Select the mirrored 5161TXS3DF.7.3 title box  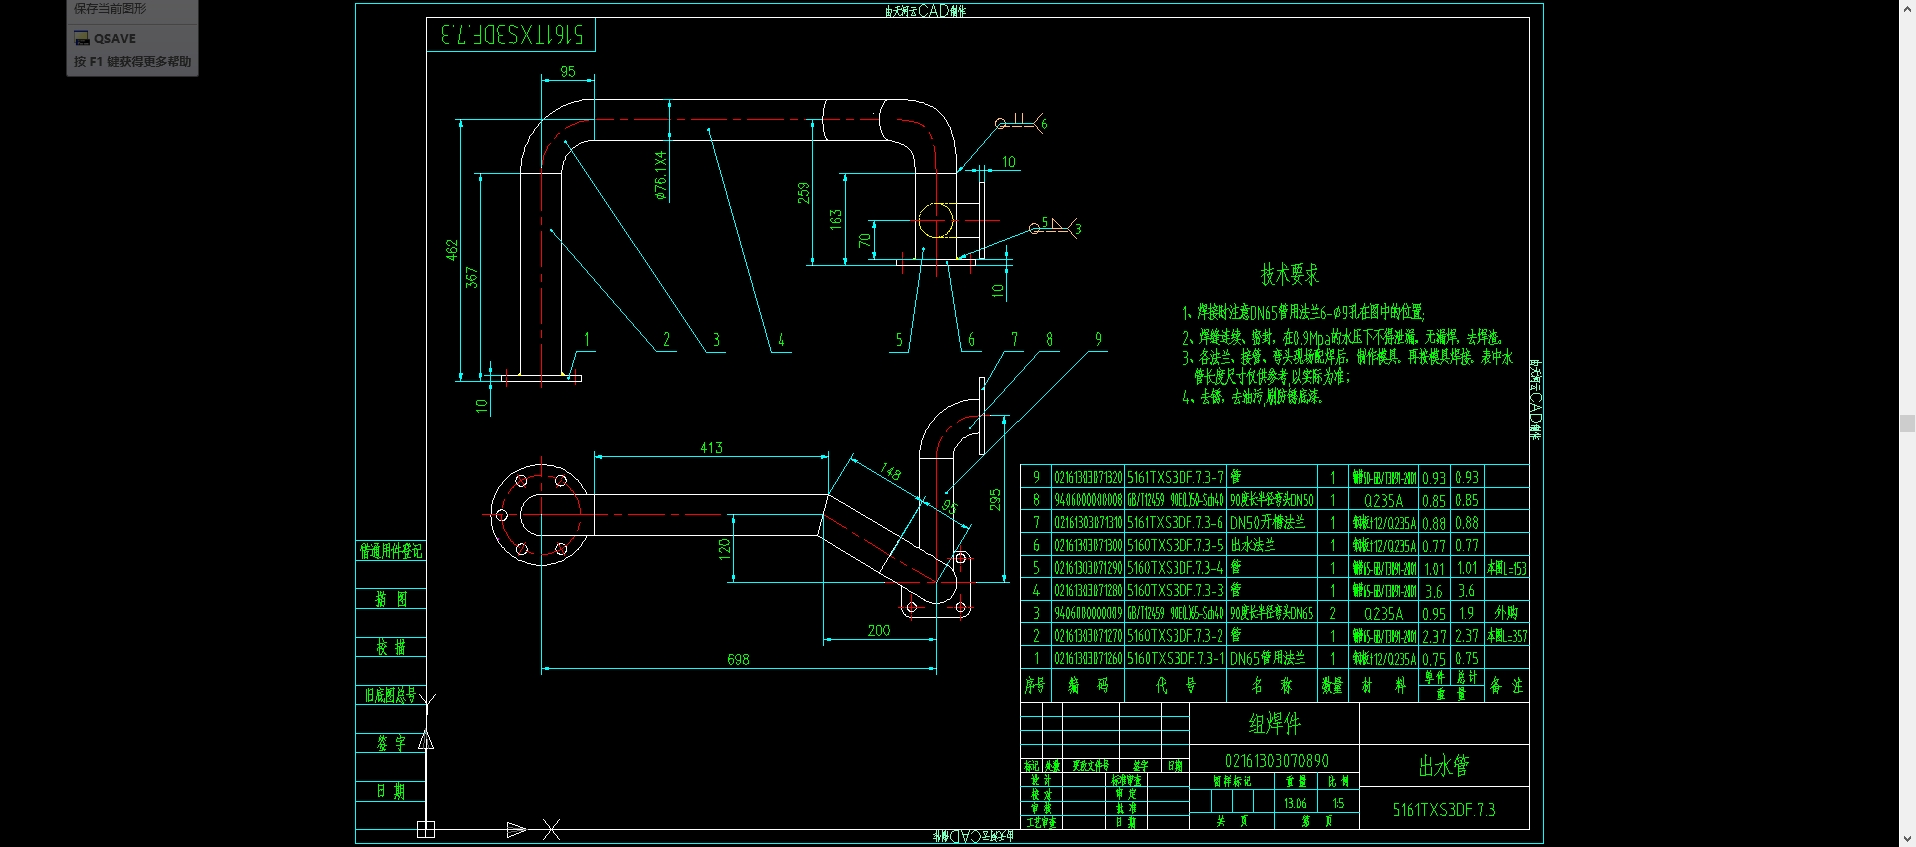512,35
